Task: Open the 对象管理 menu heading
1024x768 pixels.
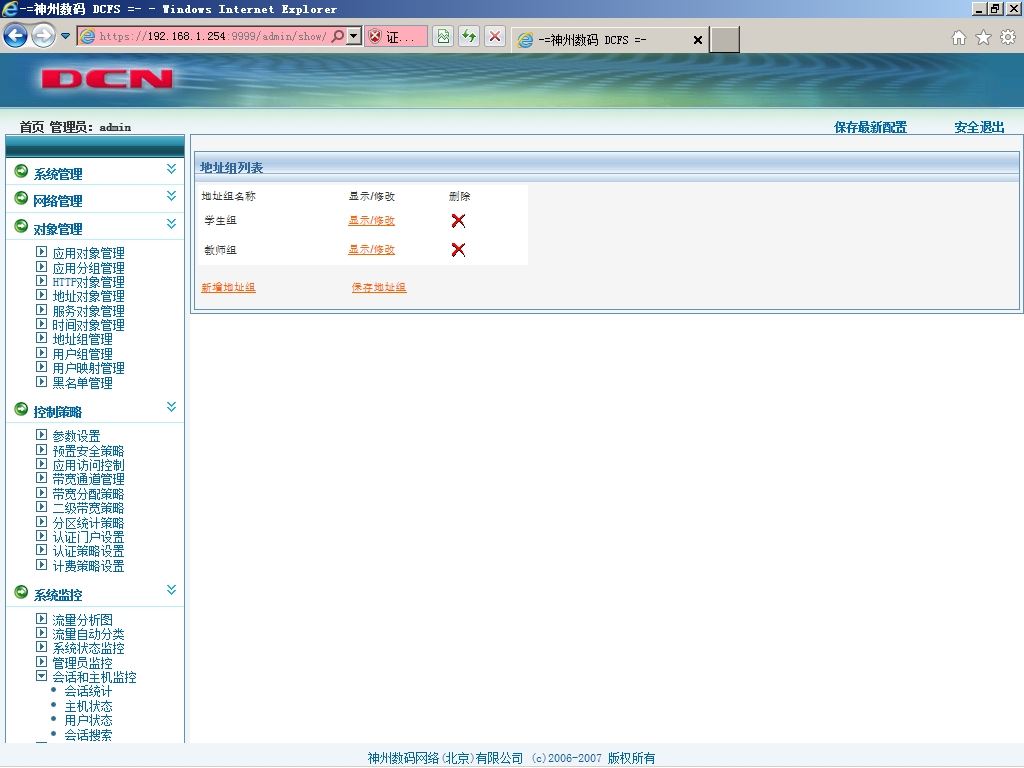Action: pos(57,229)
